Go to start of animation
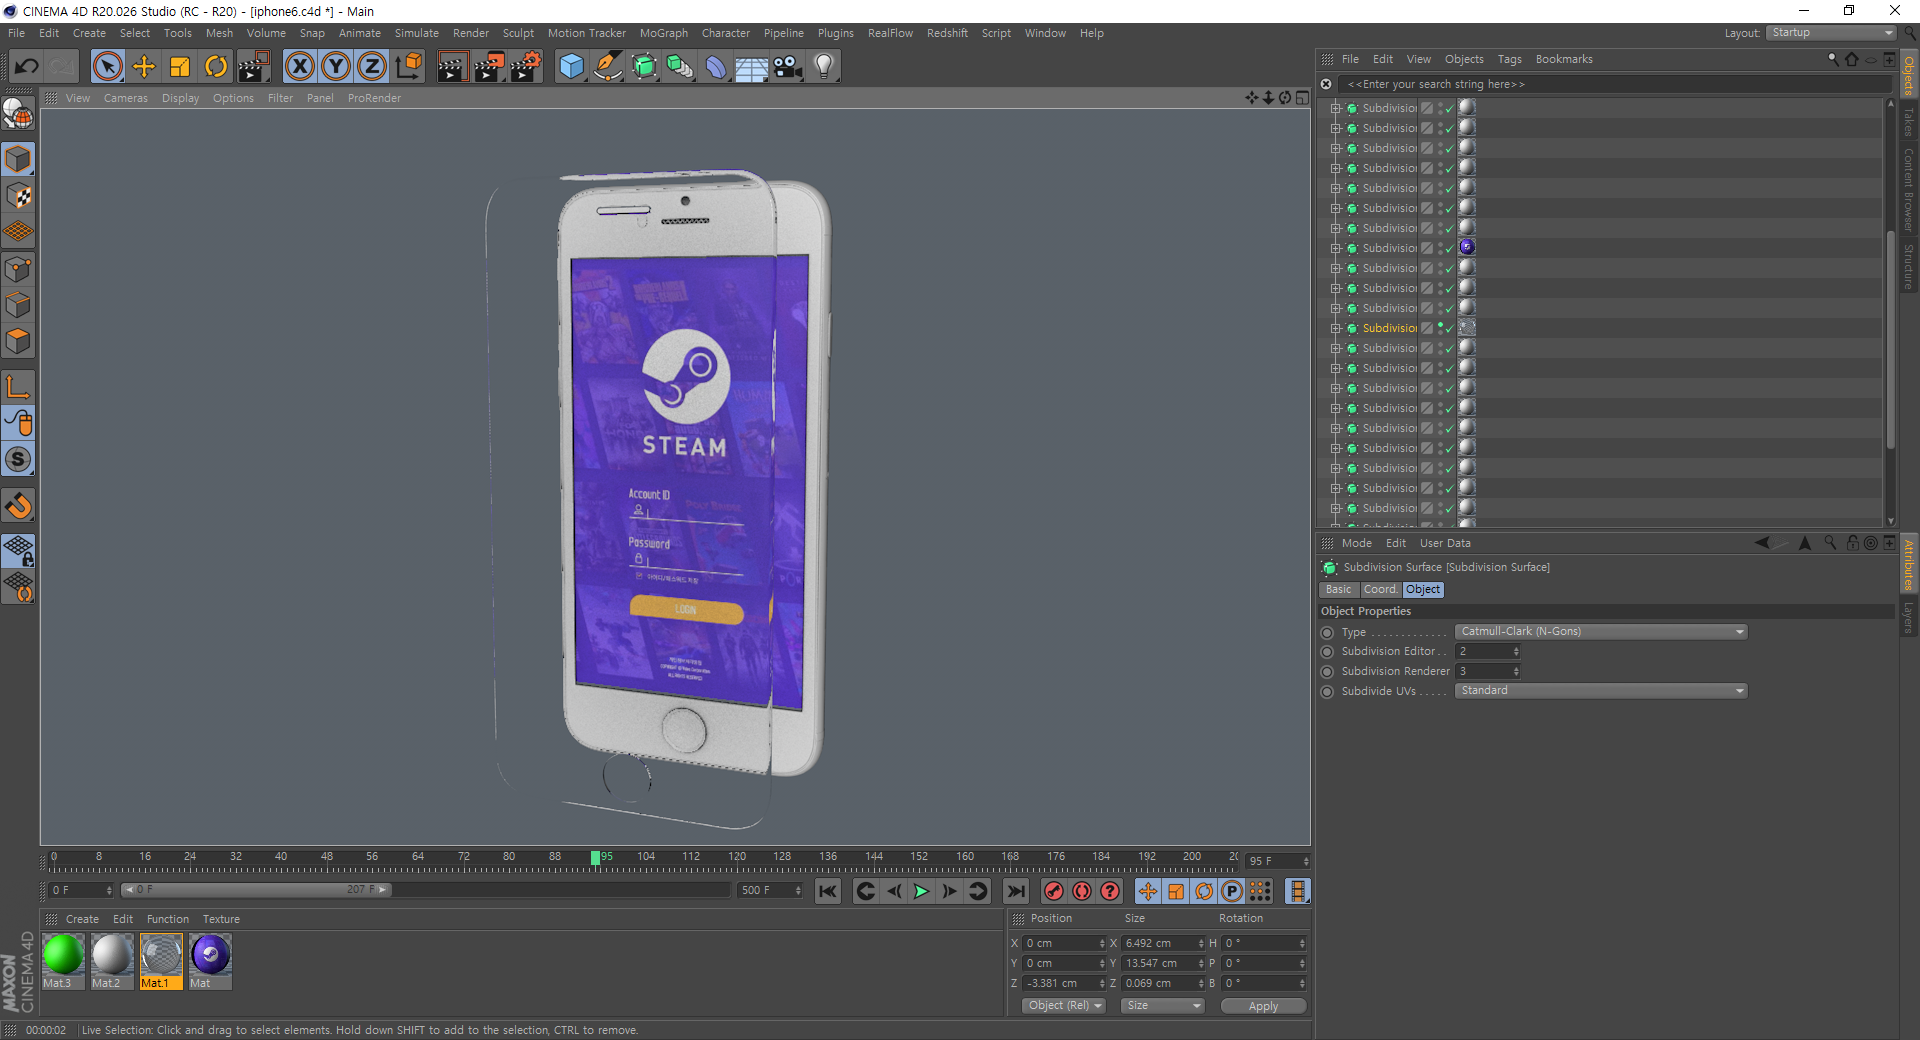Screen dimensions: 1920x1040 click(828, 891)
